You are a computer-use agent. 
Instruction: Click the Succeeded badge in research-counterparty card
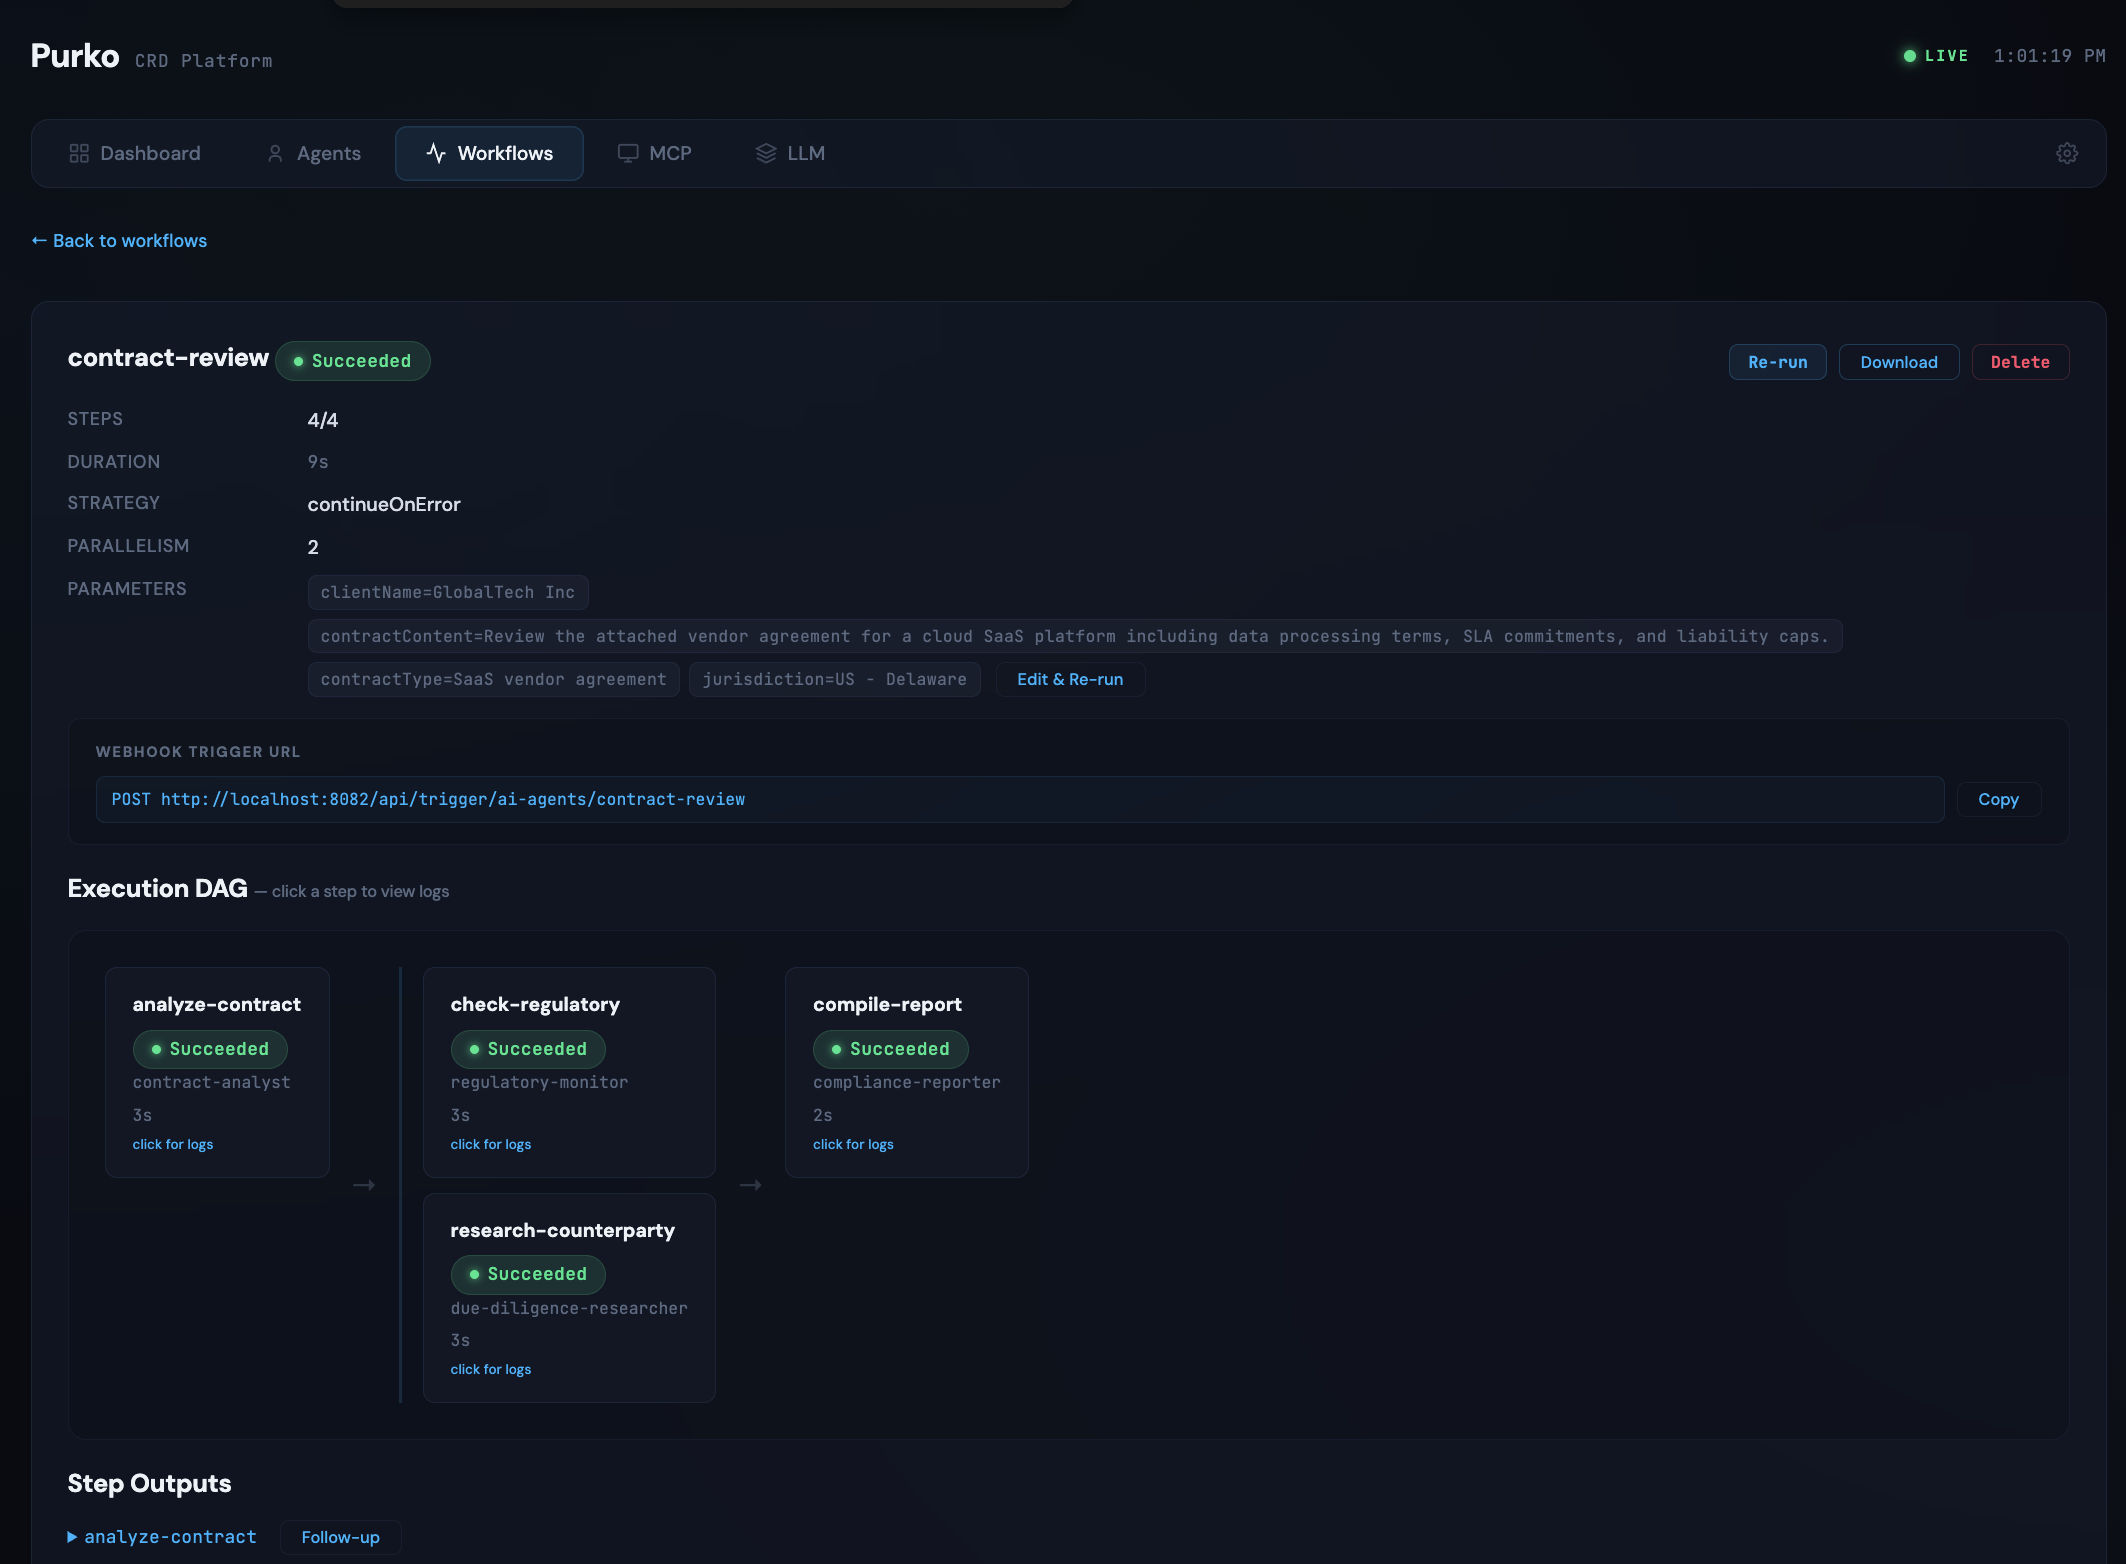click(x=528, y=1274)
